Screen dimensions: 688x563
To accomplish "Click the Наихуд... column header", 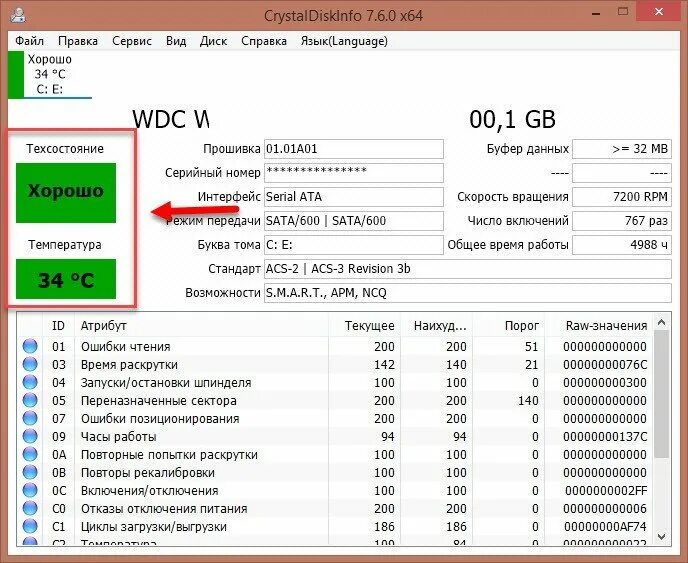I will (437, 326).
